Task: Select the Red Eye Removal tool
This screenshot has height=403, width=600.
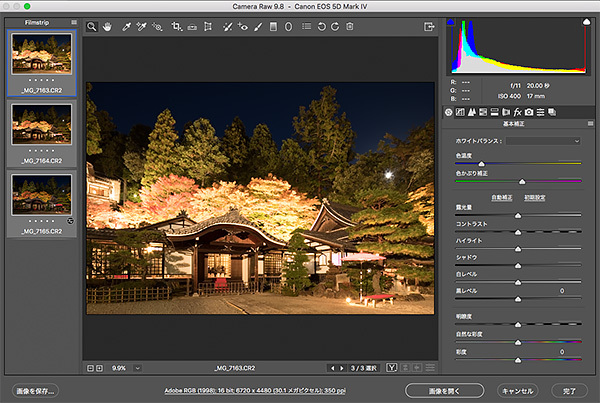Action: tap(243, 26)
